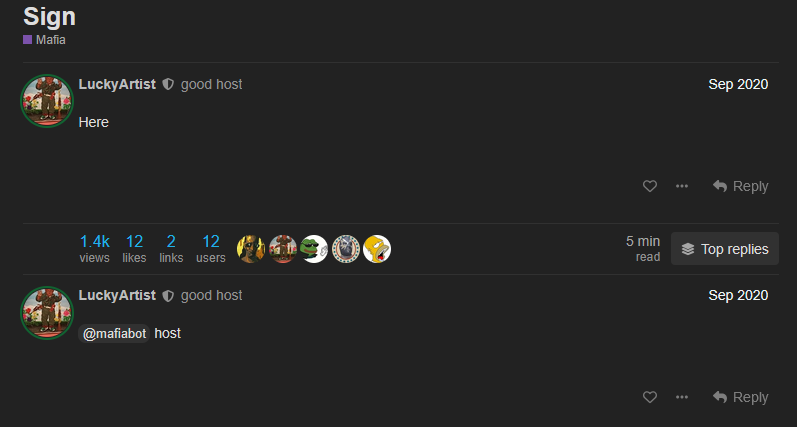Viewport: 797px width, 427px height.
Task: Like the @mafiabot host post
Action: 650,397
